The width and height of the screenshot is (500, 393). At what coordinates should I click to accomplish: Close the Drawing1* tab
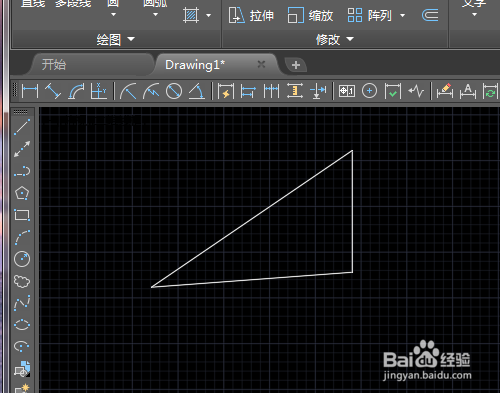pos(261,64)
